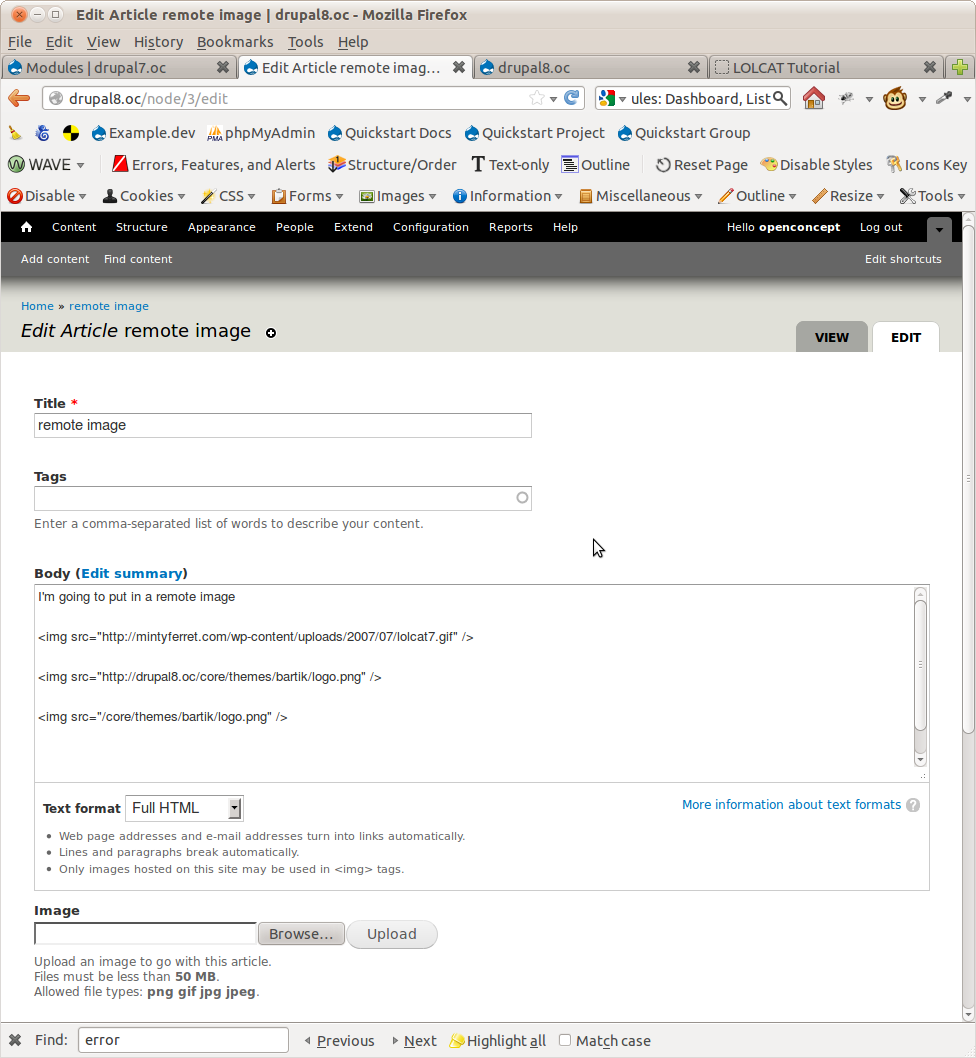Switch to the VIEW tab
Viewport: 976px width, 1058px height.
(832, 337)
